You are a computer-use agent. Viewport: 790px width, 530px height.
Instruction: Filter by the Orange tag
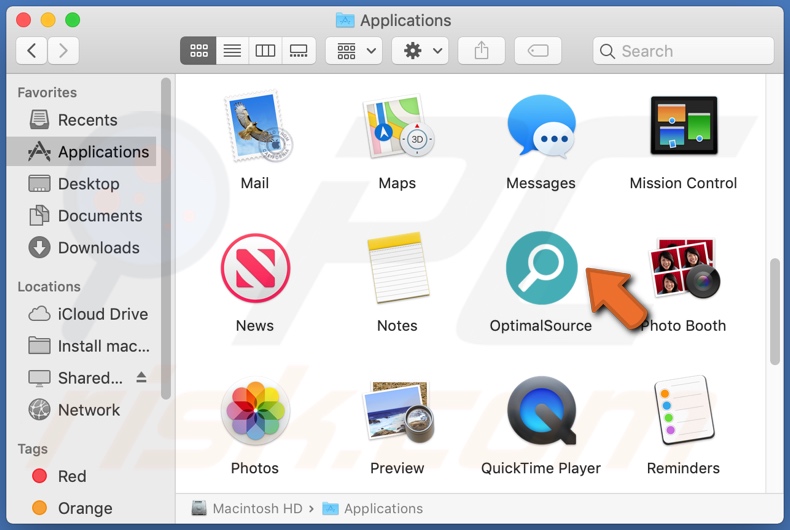click(81, 508)
